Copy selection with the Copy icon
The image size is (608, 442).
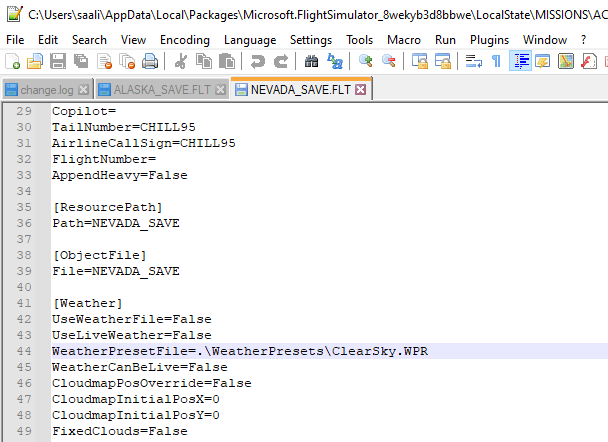(204, 61)
